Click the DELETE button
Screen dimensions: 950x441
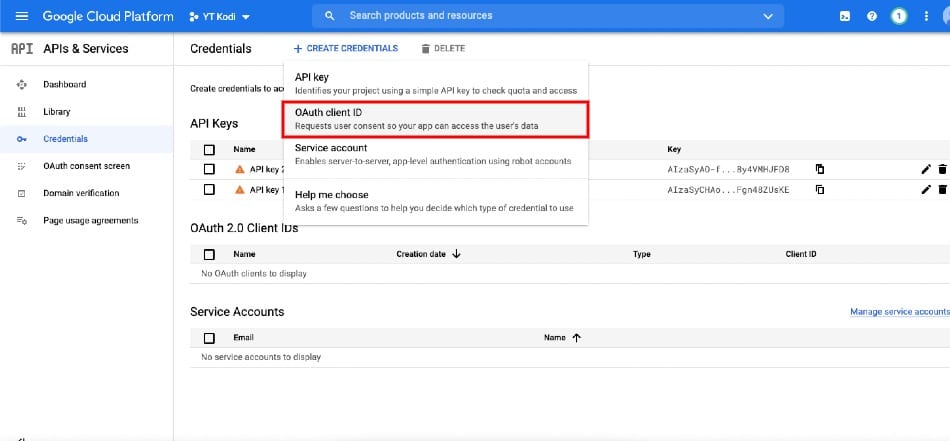443,48
